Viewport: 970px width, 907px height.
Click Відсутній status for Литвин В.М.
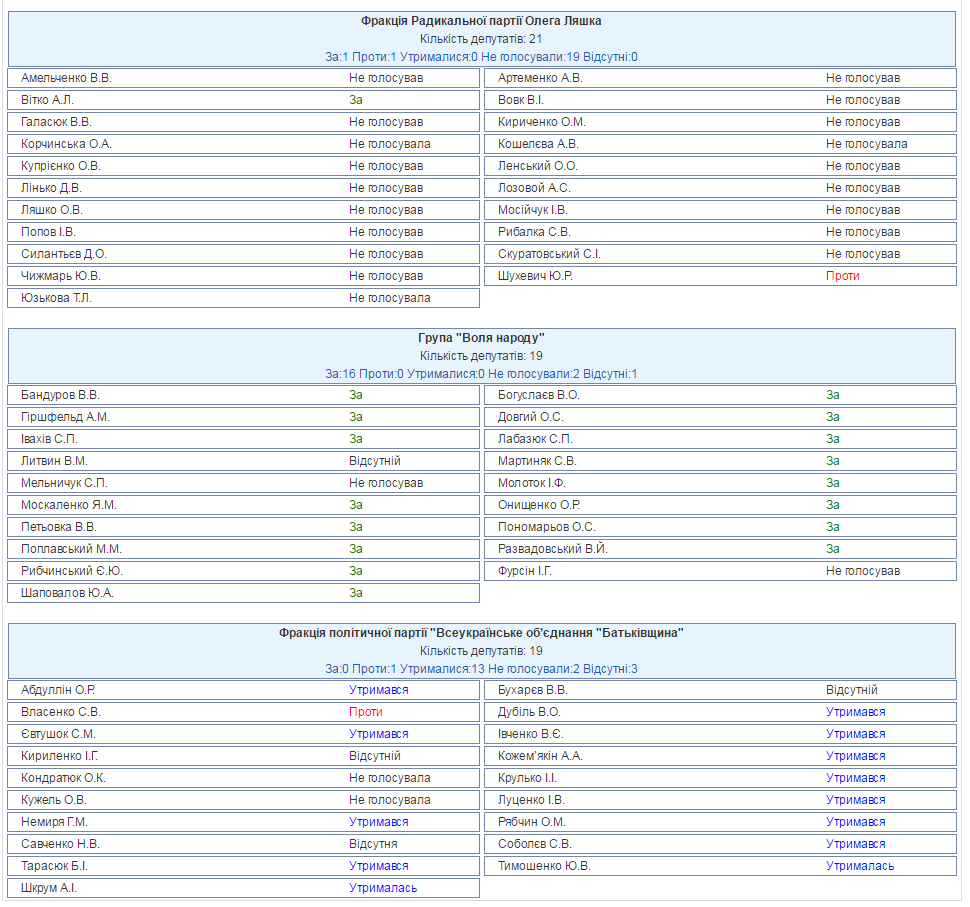(x=375, y=462)
